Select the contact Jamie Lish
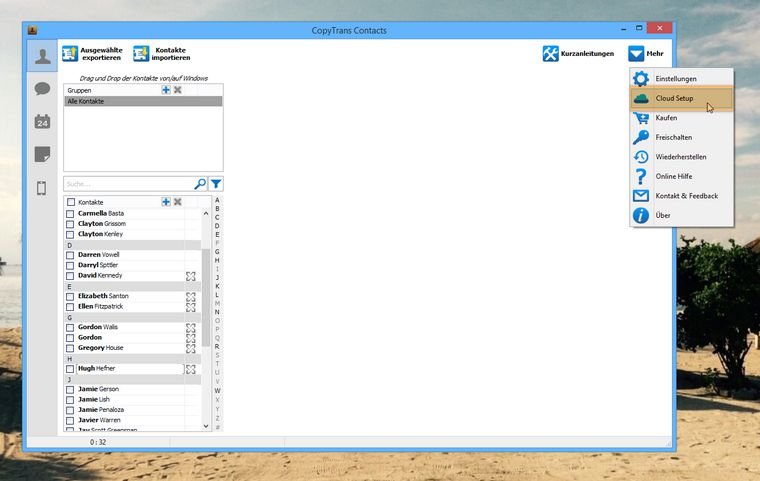The height and width of the screenshot is (481, 760). (x=94, y=400)
